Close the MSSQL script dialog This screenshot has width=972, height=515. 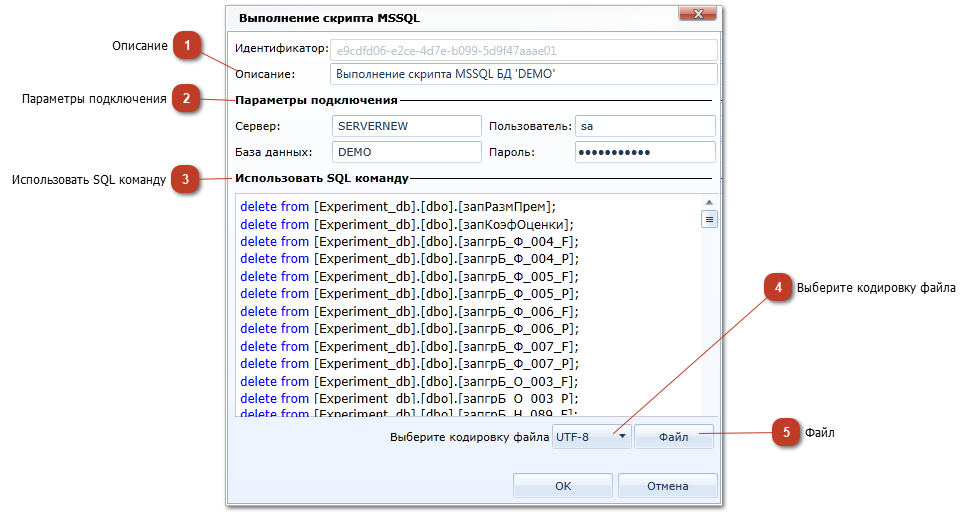click(698, 14)
